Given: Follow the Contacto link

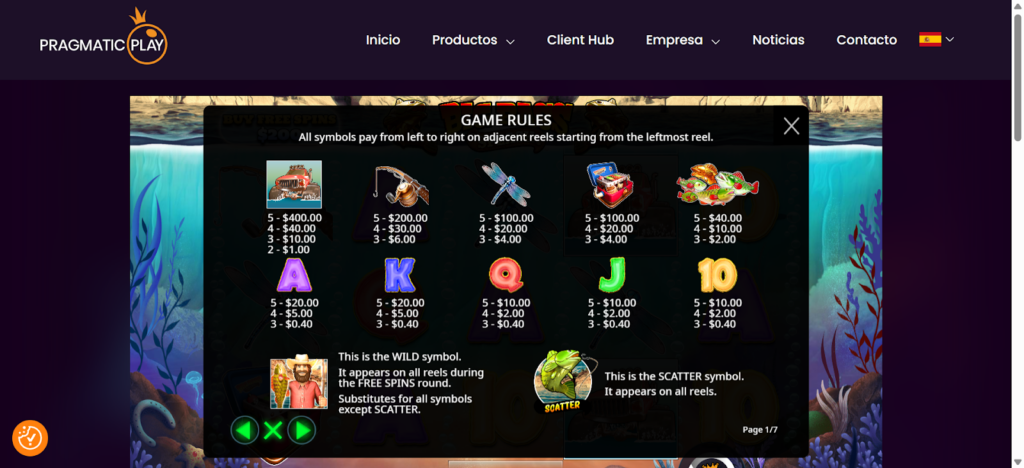Looking at the screenshot, I should [867, 40].
